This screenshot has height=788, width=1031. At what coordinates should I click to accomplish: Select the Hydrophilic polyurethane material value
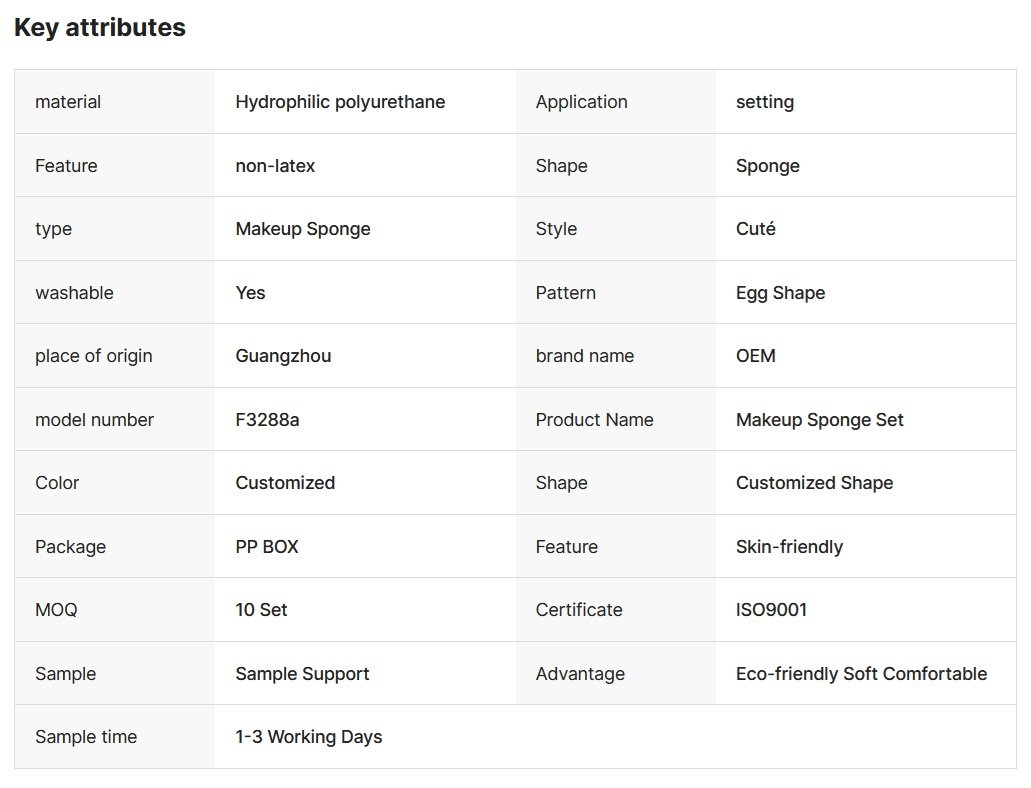point(340,102)
